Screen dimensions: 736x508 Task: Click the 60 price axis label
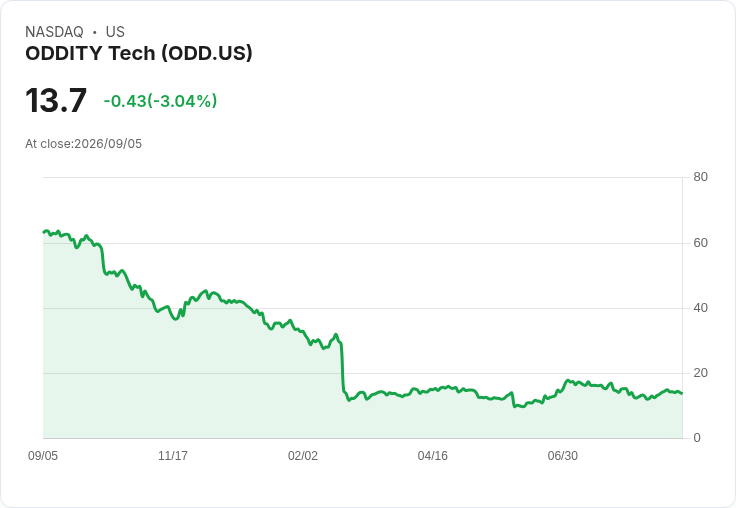(x=700, y=243)
